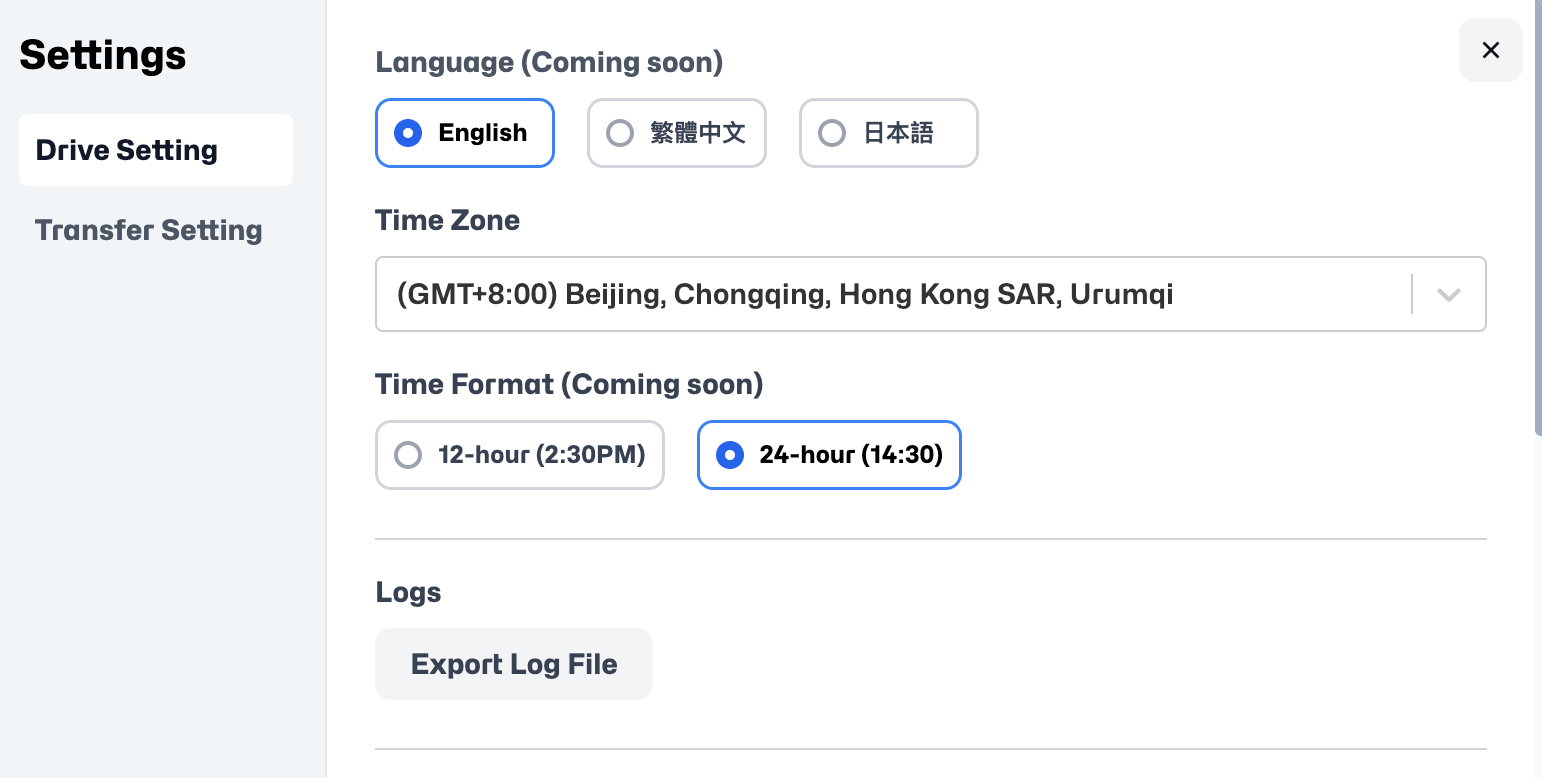Click the separator line below Export Log File

[930, 749]
